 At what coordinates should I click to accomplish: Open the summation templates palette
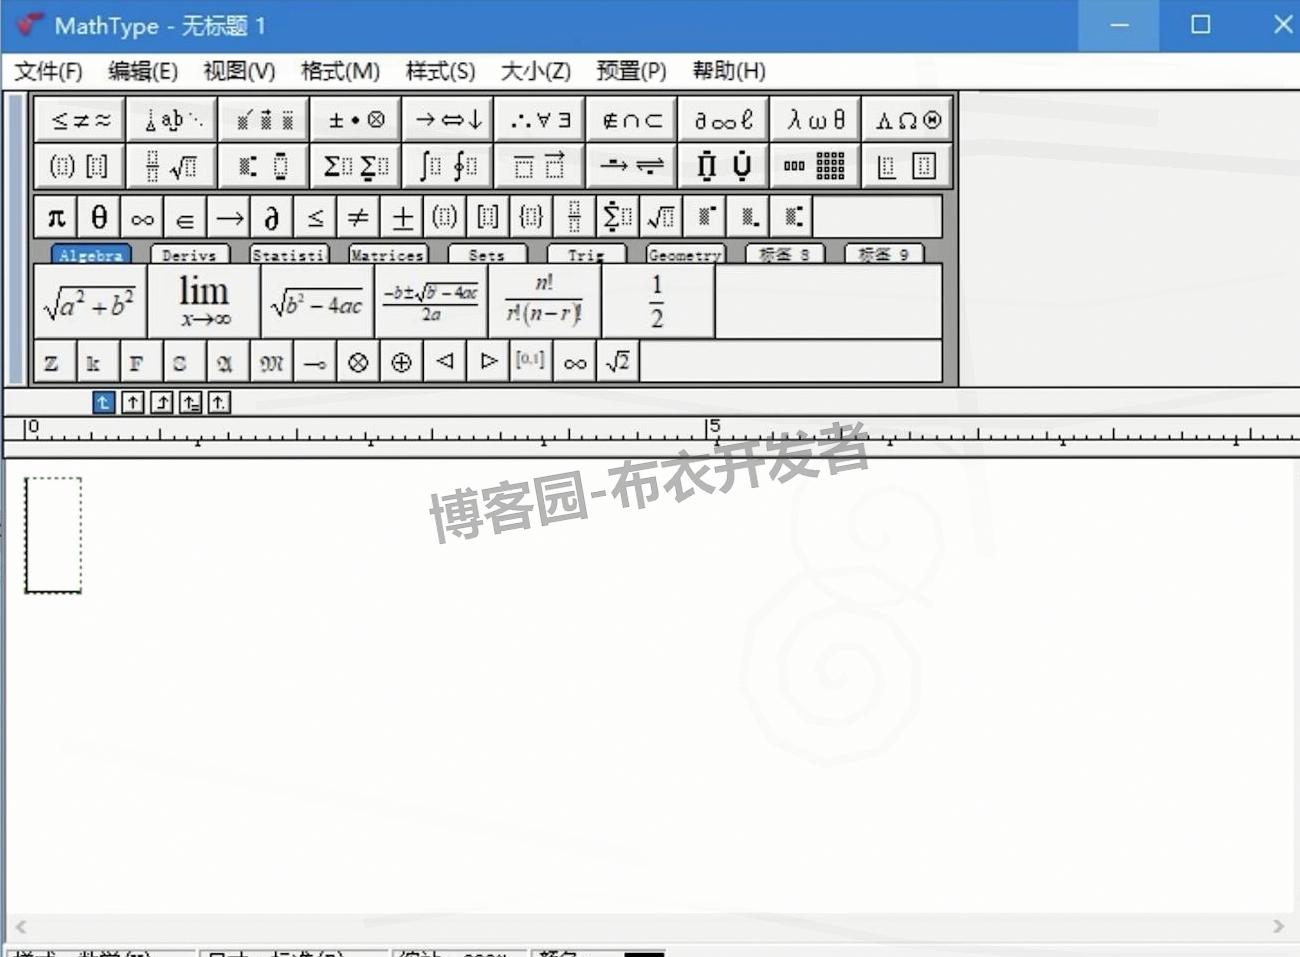pos(354,165)
